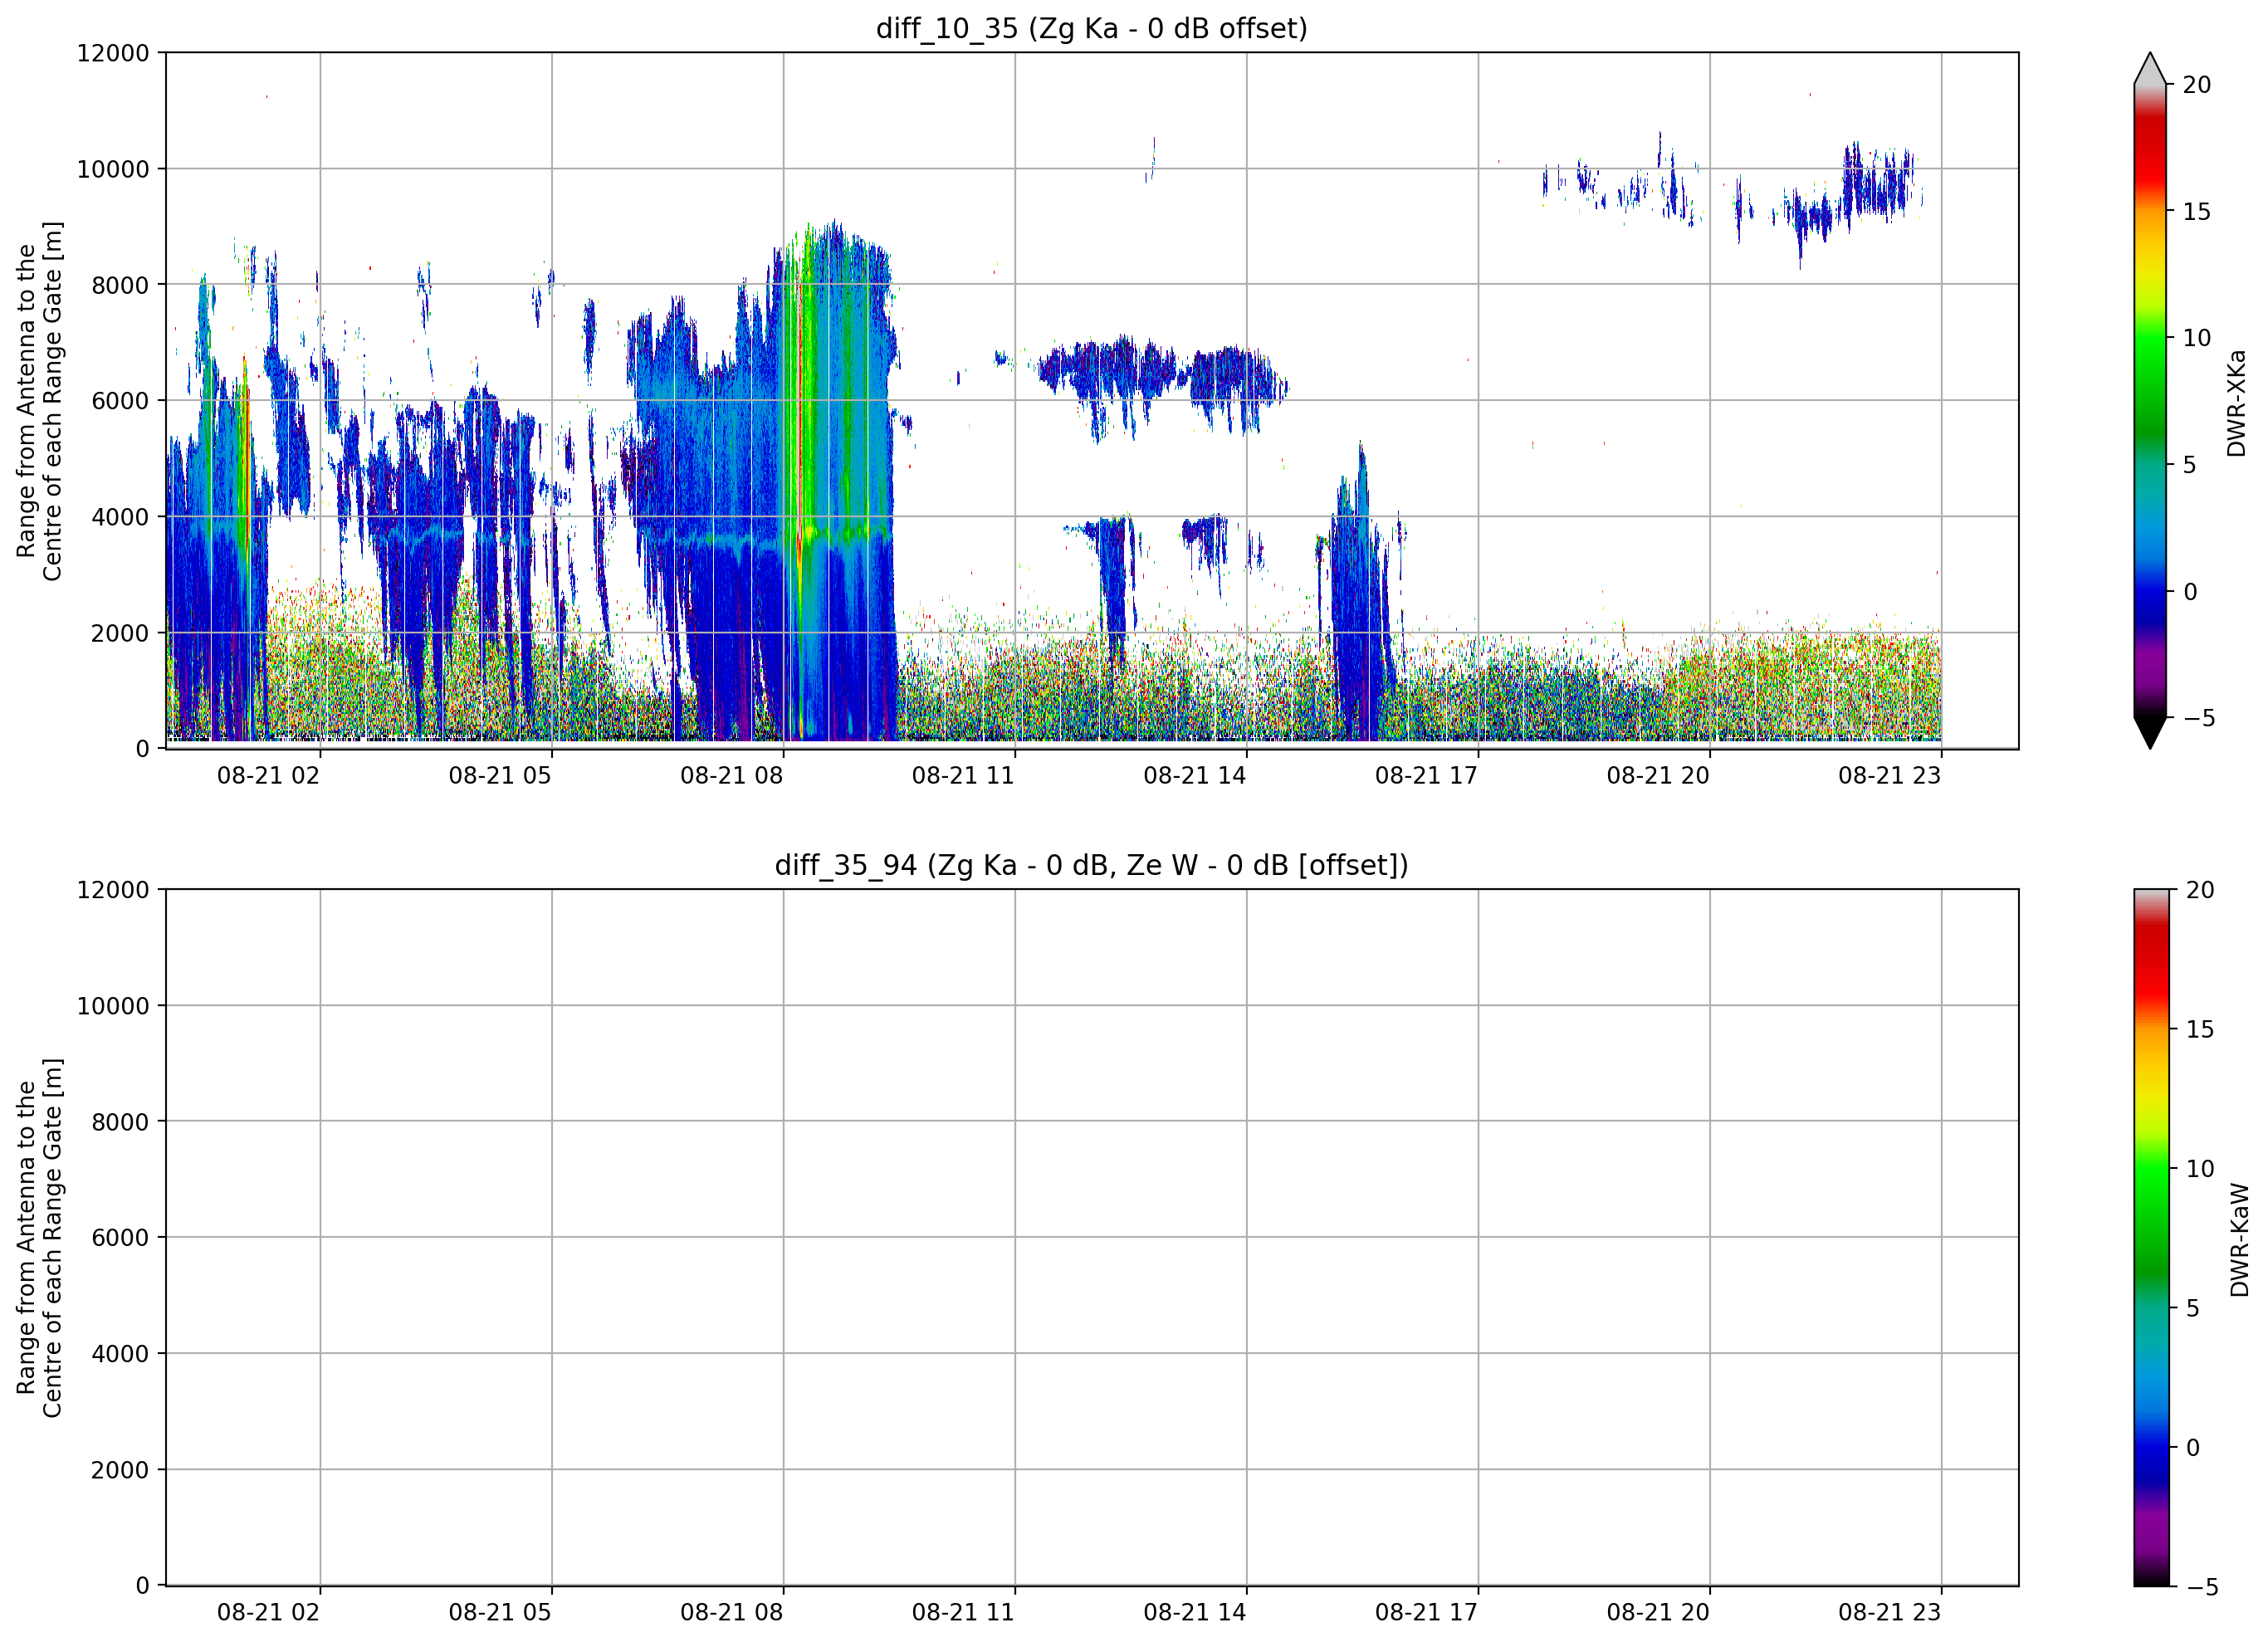Click the "0" tick on the DWR-KaW colorbar
2268x1642 pixels.
[x=2193, y=1448]
